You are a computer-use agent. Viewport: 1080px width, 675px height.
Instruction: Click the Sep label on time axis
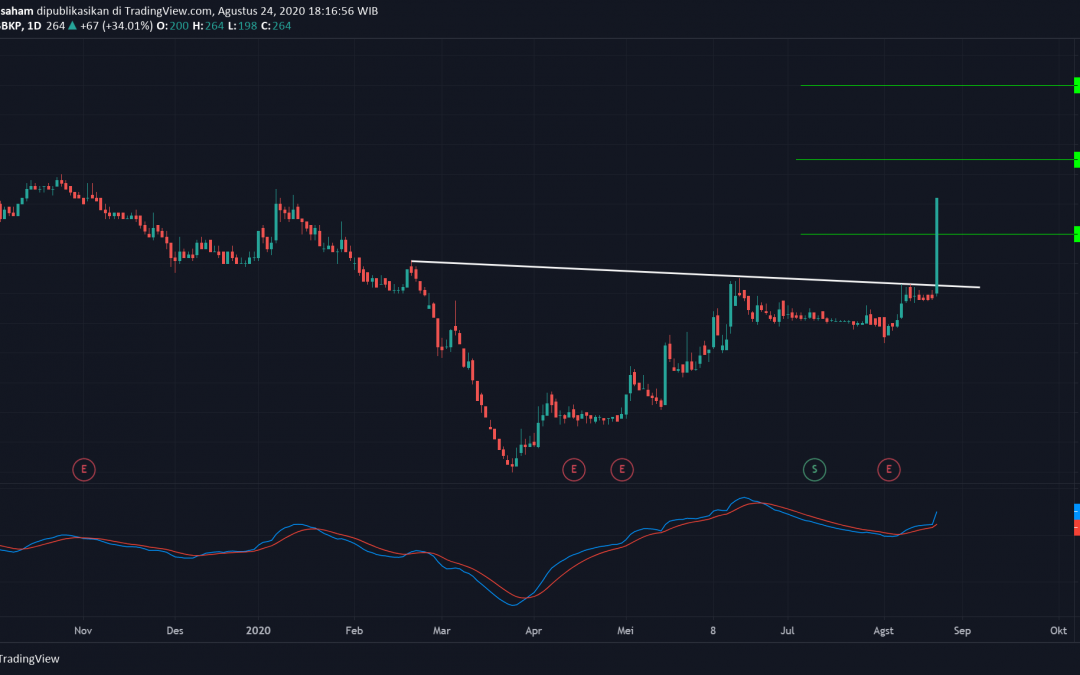click(962, 631)
